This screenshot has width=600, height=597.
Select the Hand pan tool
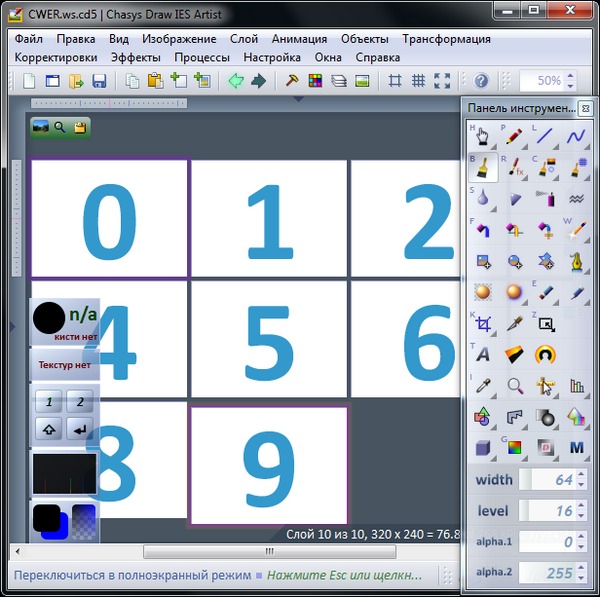(483, 136)
